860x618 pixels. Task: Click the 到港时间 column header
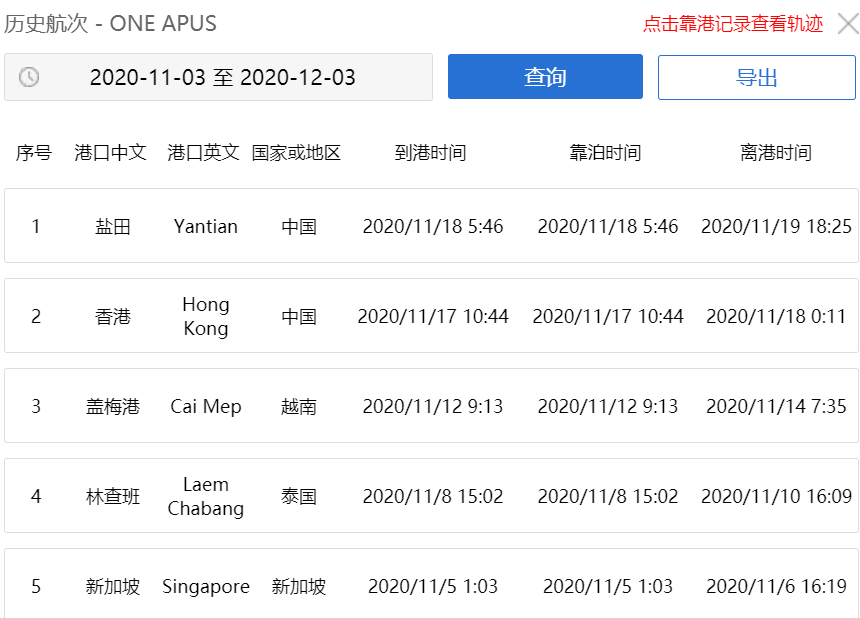[430, 153]
